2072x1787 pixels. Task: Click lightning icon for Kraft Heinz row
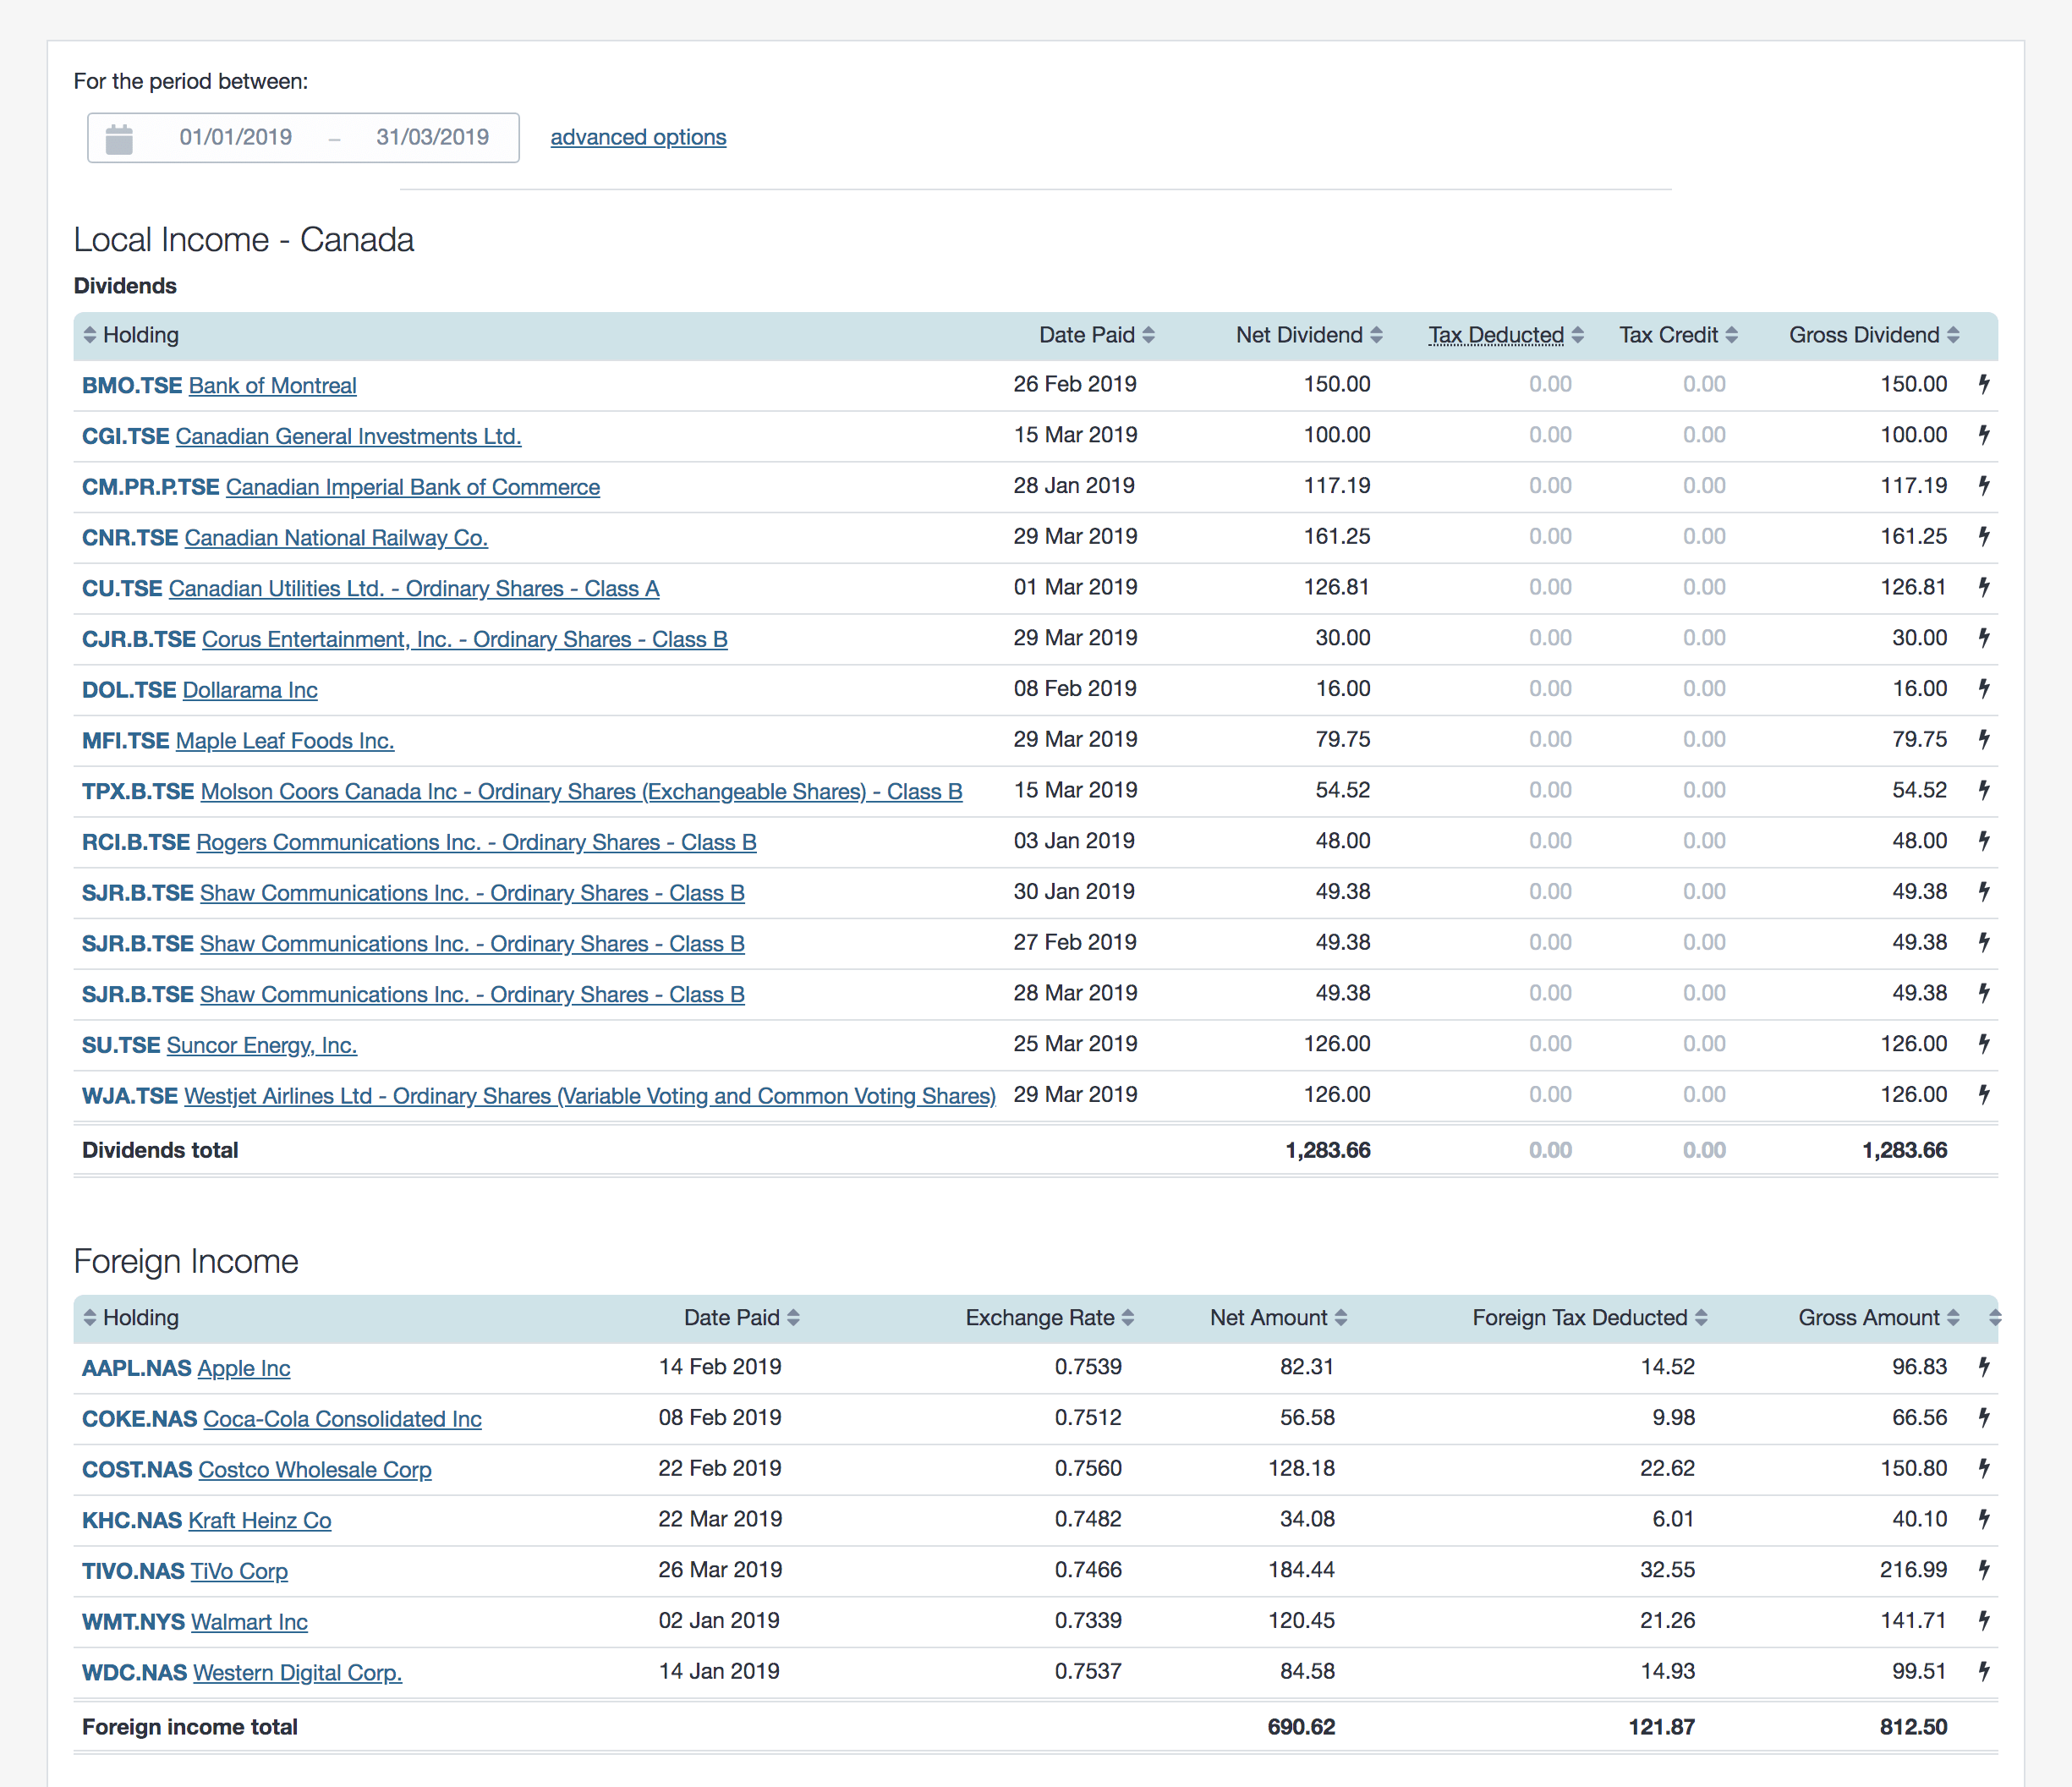pos(1984,1519)
